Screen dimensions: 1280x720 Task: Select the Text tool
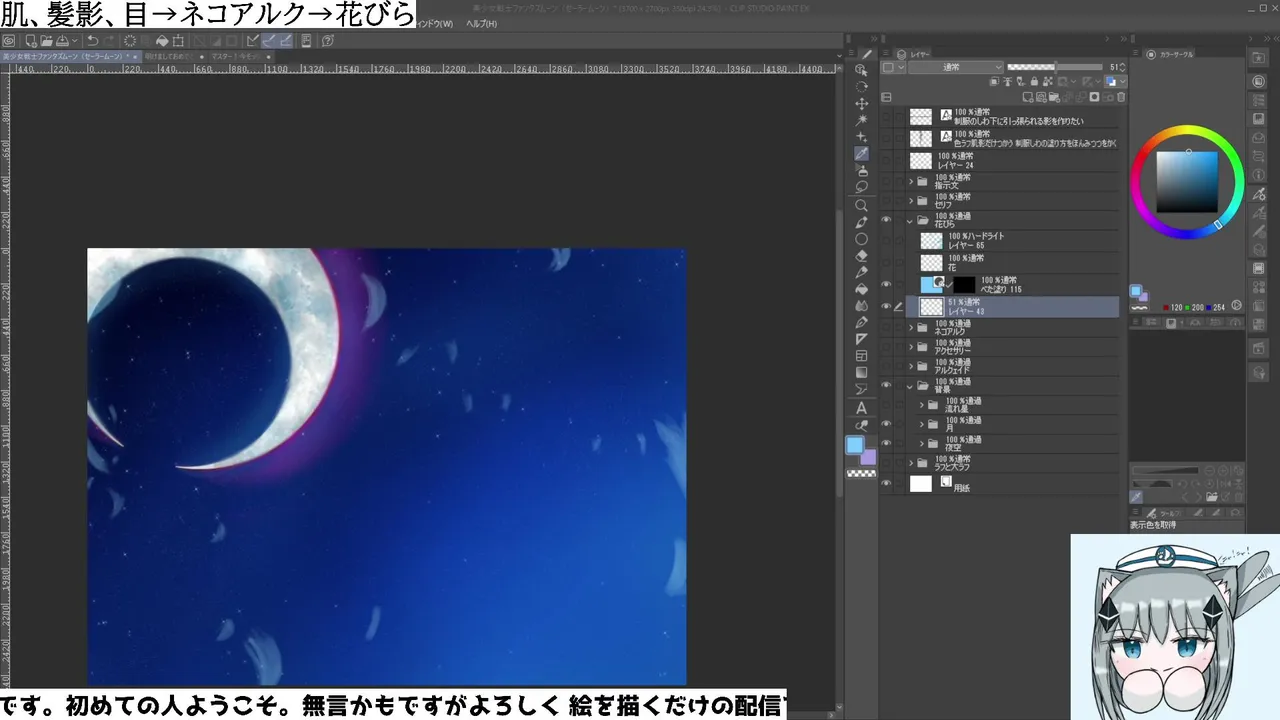pyautogui.click(x=861, y=408)
